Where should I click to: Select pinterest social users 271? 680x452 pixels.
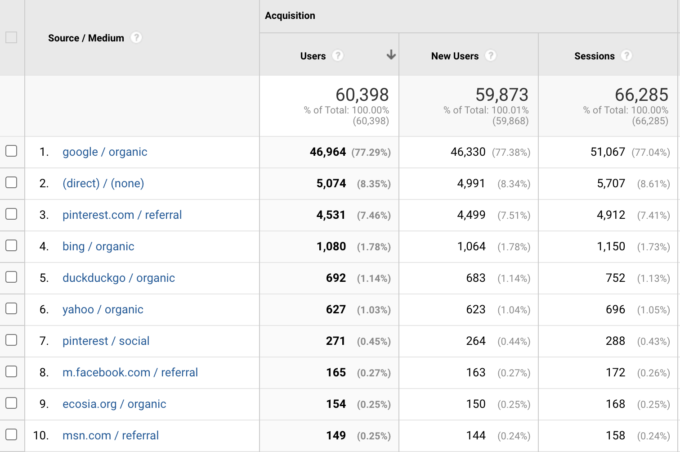[336, 341]
